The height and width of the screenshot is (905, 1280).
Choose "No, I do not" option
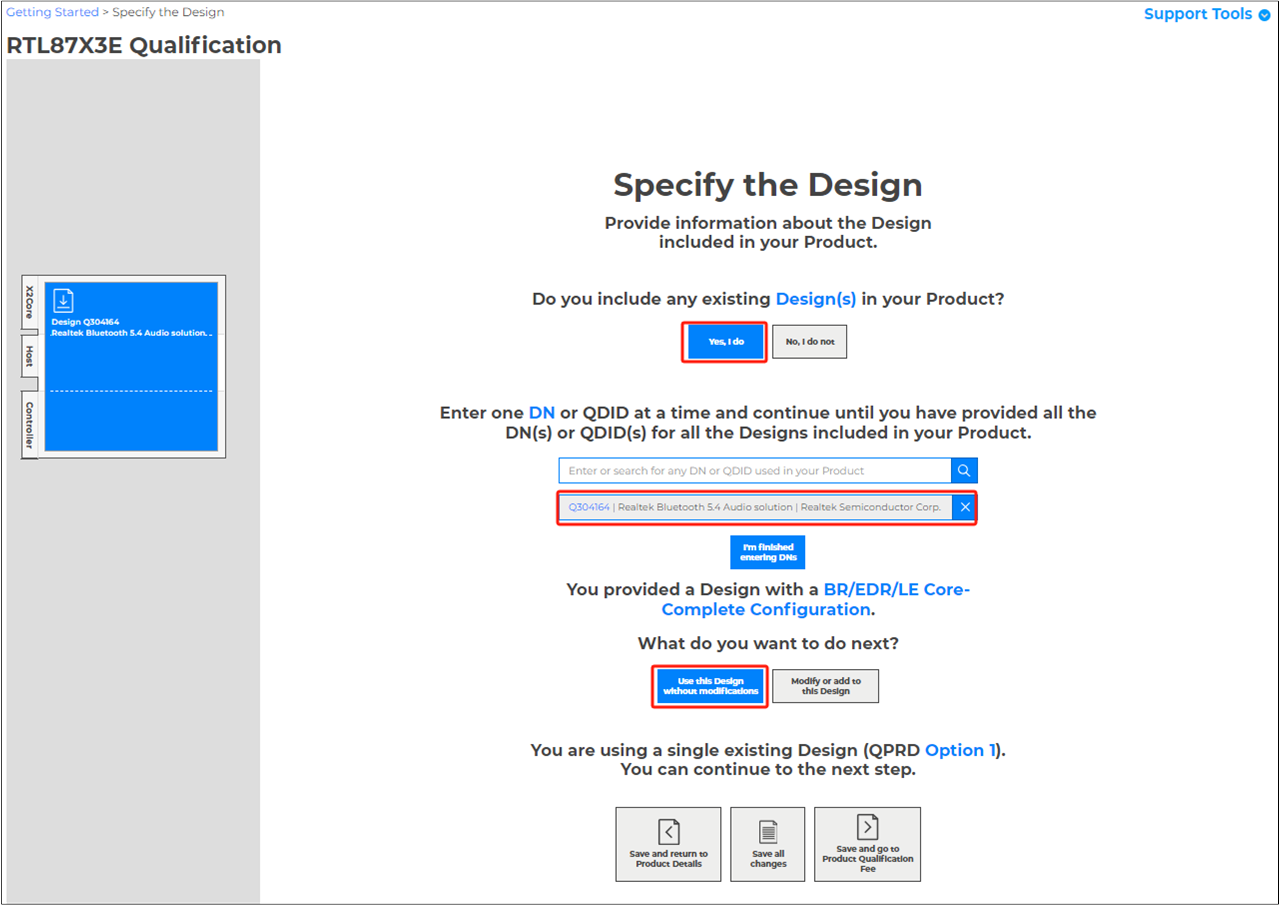tap(809, 342)
